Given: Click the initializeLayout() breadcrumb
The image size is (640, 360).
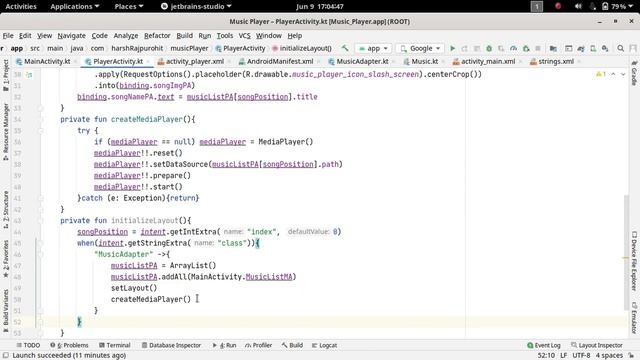Looking at the screenshot, I should pos(302,48).
